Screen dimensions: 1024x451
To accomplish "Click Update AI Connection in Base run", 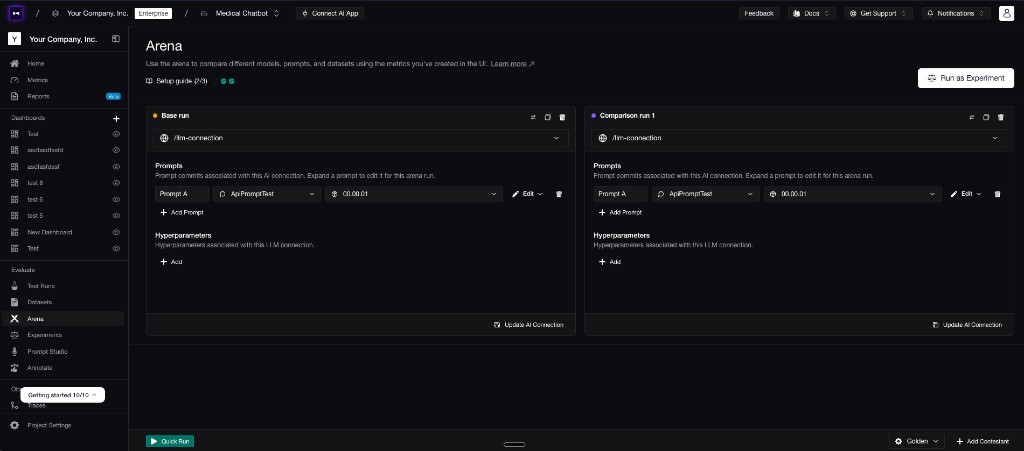I will (529, 324).
